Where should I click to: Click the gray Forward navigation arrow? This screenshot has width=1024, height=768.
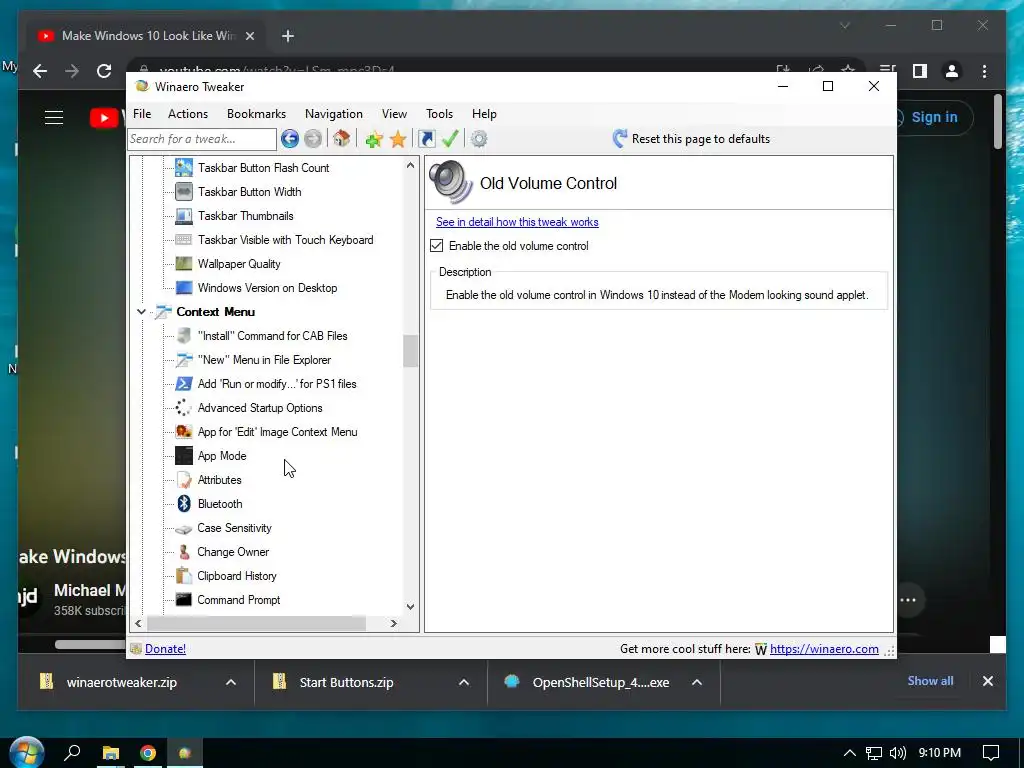(313, 138)
